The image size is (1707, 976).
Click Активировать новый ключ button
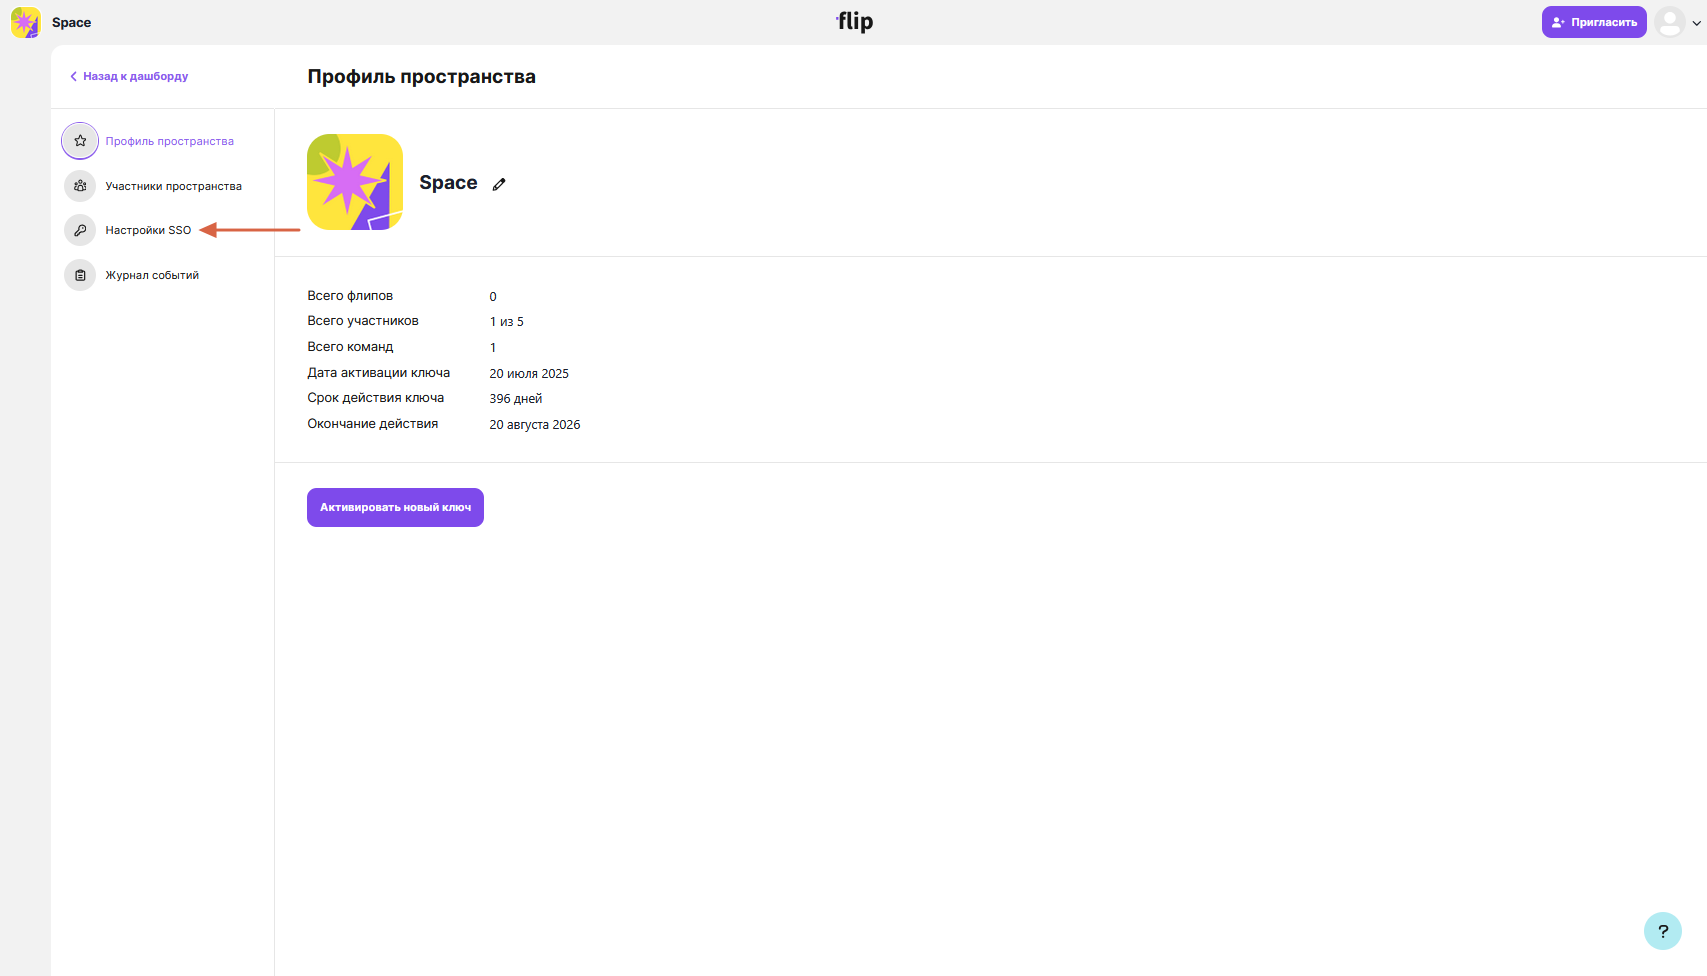coord(395,507)
